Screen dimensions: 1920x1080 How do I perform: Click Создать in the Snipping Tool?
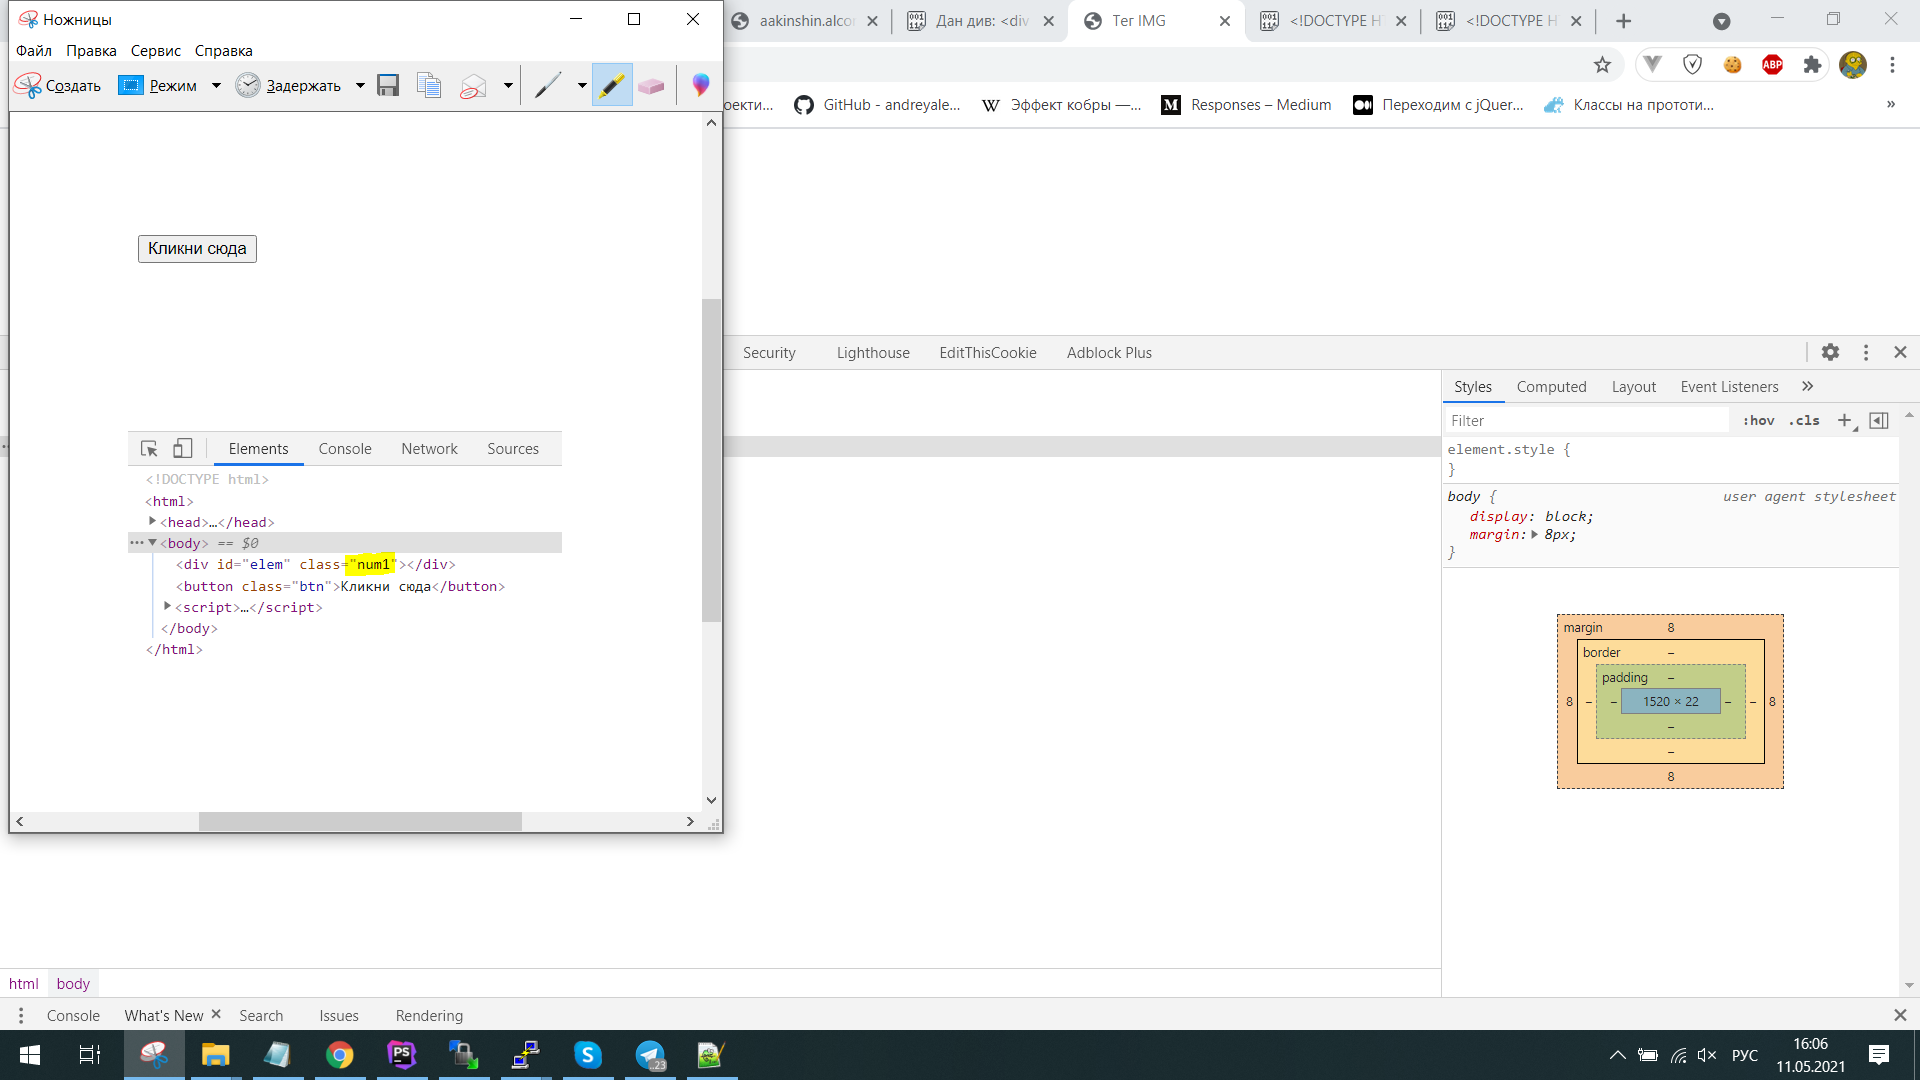[58, 86]
